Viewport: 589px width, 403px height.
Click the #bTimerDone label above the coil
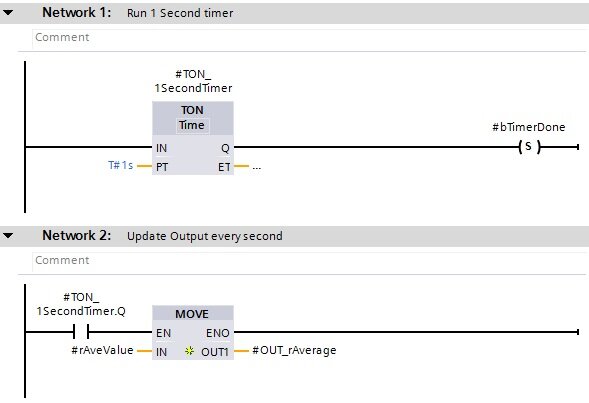pos(529,127)
